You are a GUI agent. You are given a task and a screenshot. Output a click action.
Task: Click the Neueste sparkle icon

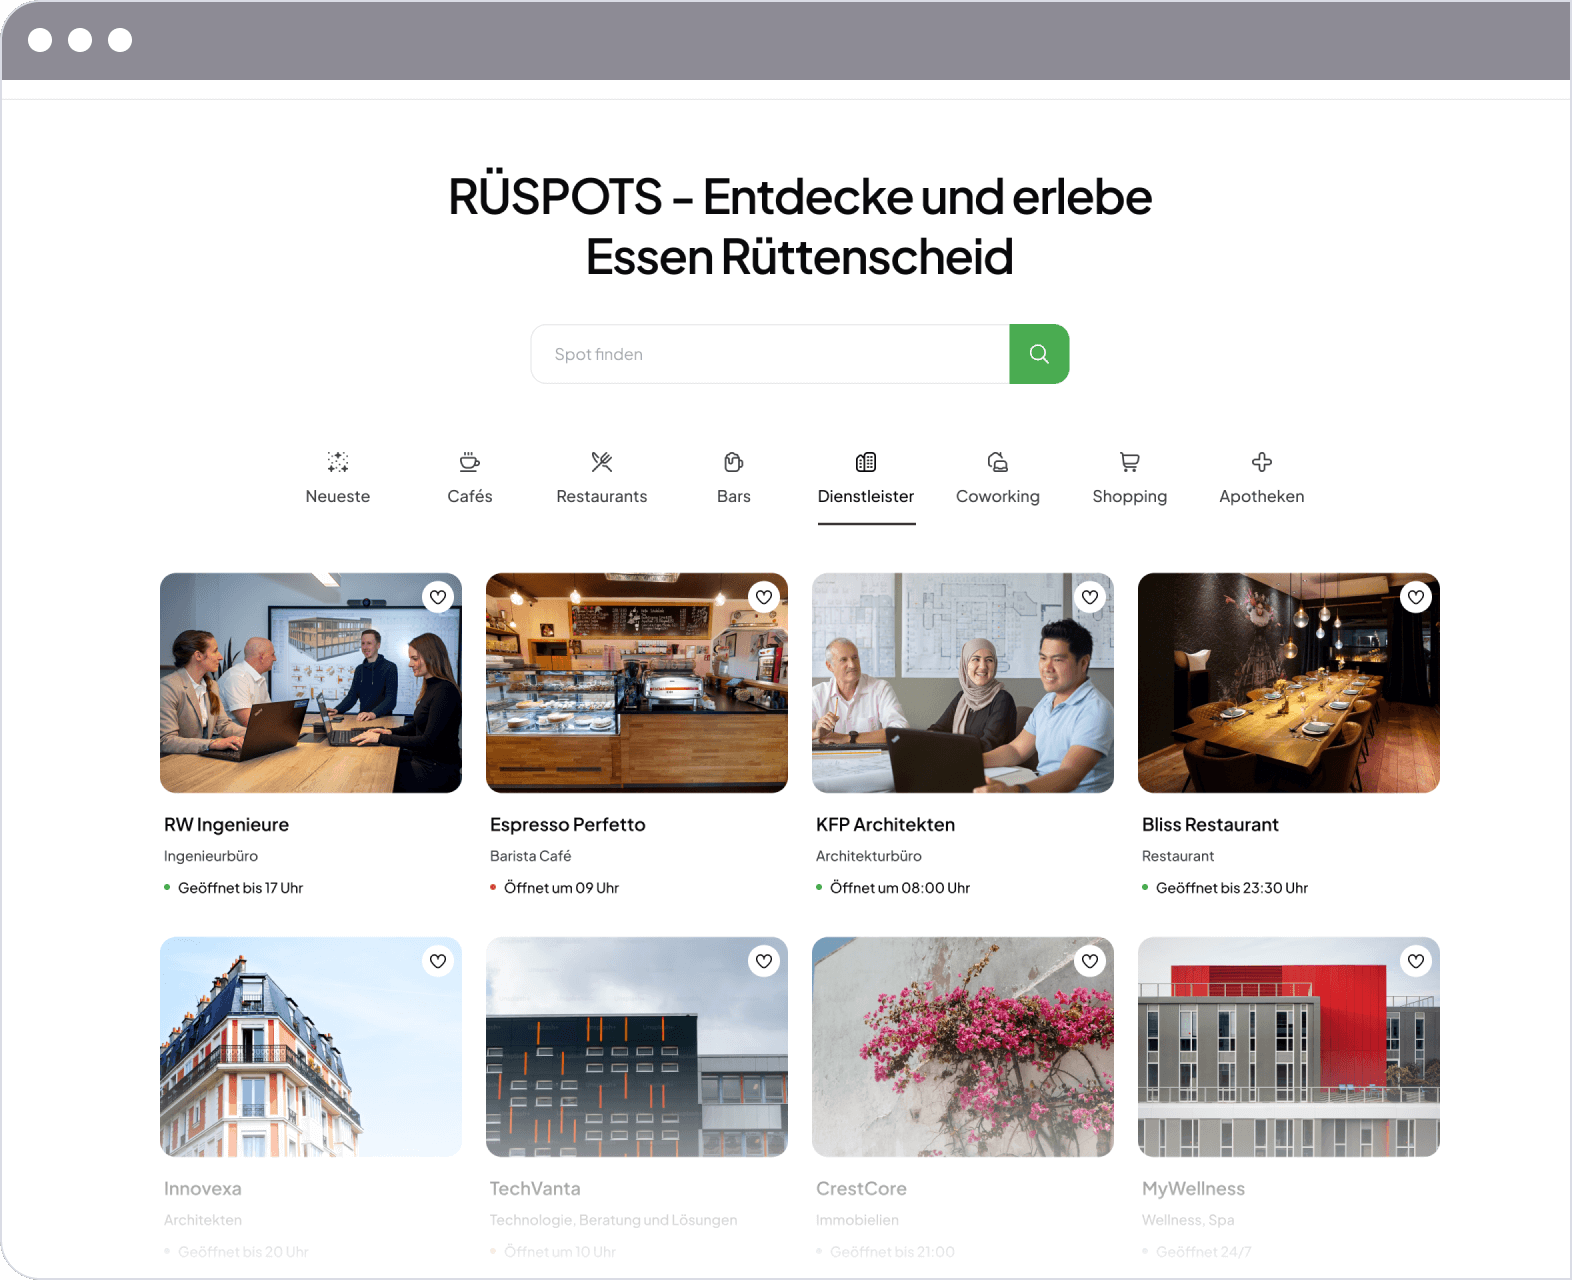pyautogui.click(x=338, y=462)
